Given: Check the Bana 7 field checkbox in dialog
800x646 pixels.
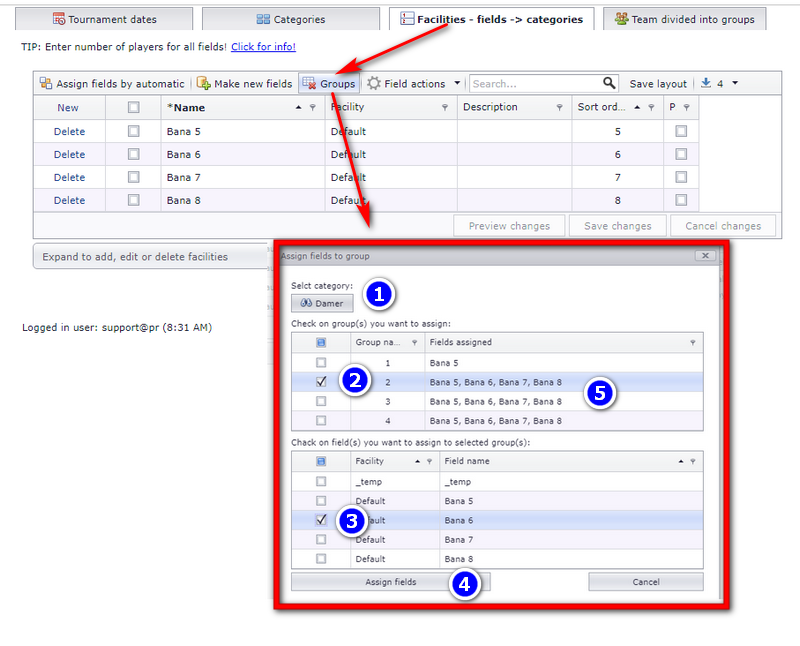Looking at the screenshot, I should [321, 539].
